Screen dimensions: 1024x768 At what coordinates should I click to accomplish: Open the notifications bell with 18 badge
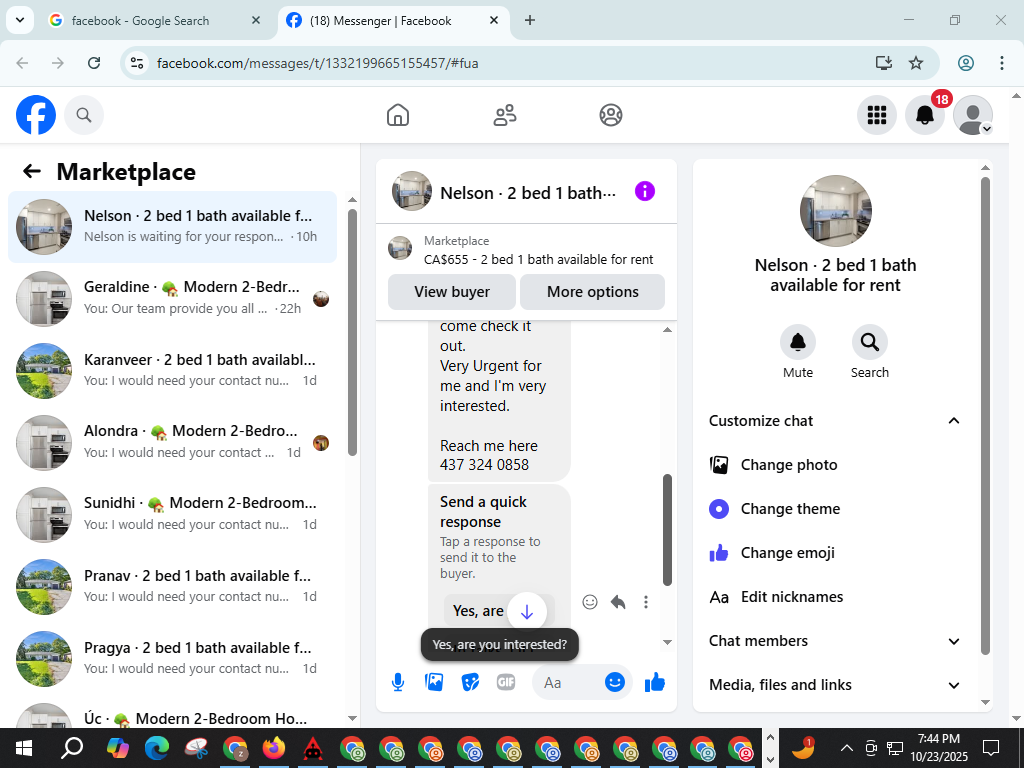tap(925, 115)
